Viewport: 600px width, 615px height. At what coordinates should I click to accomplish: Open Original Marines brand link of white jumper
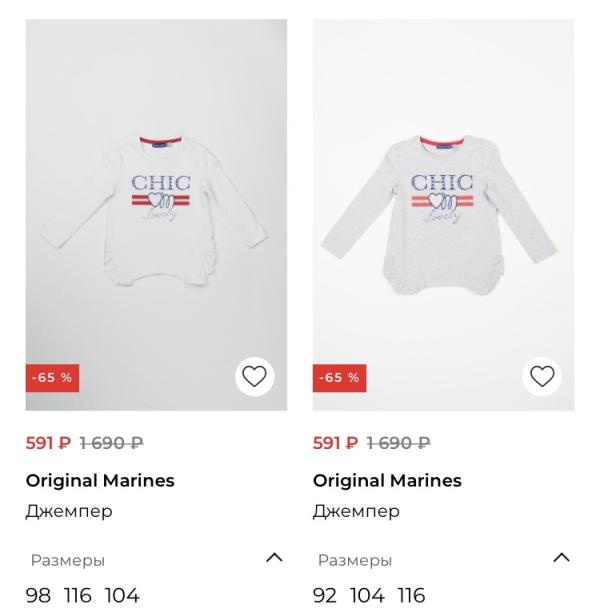click(x=100, y=480)
